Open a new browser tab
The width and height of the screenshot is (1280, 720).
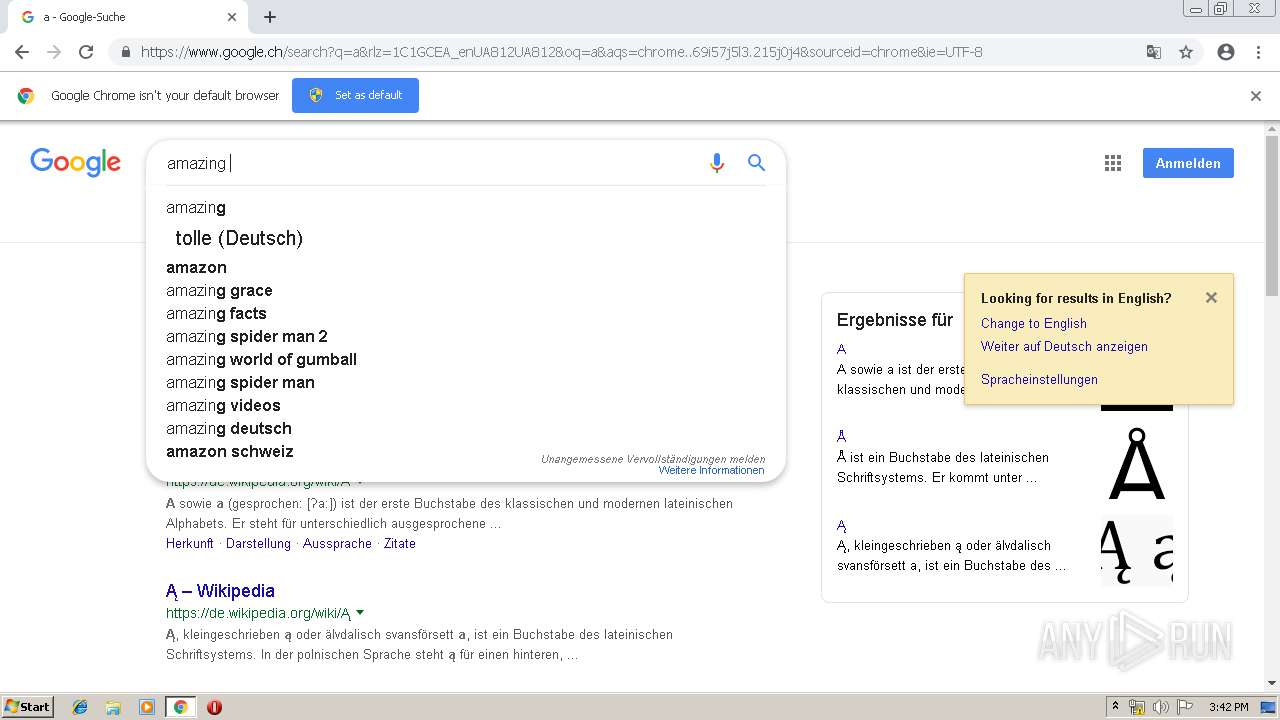pos(270,17)
